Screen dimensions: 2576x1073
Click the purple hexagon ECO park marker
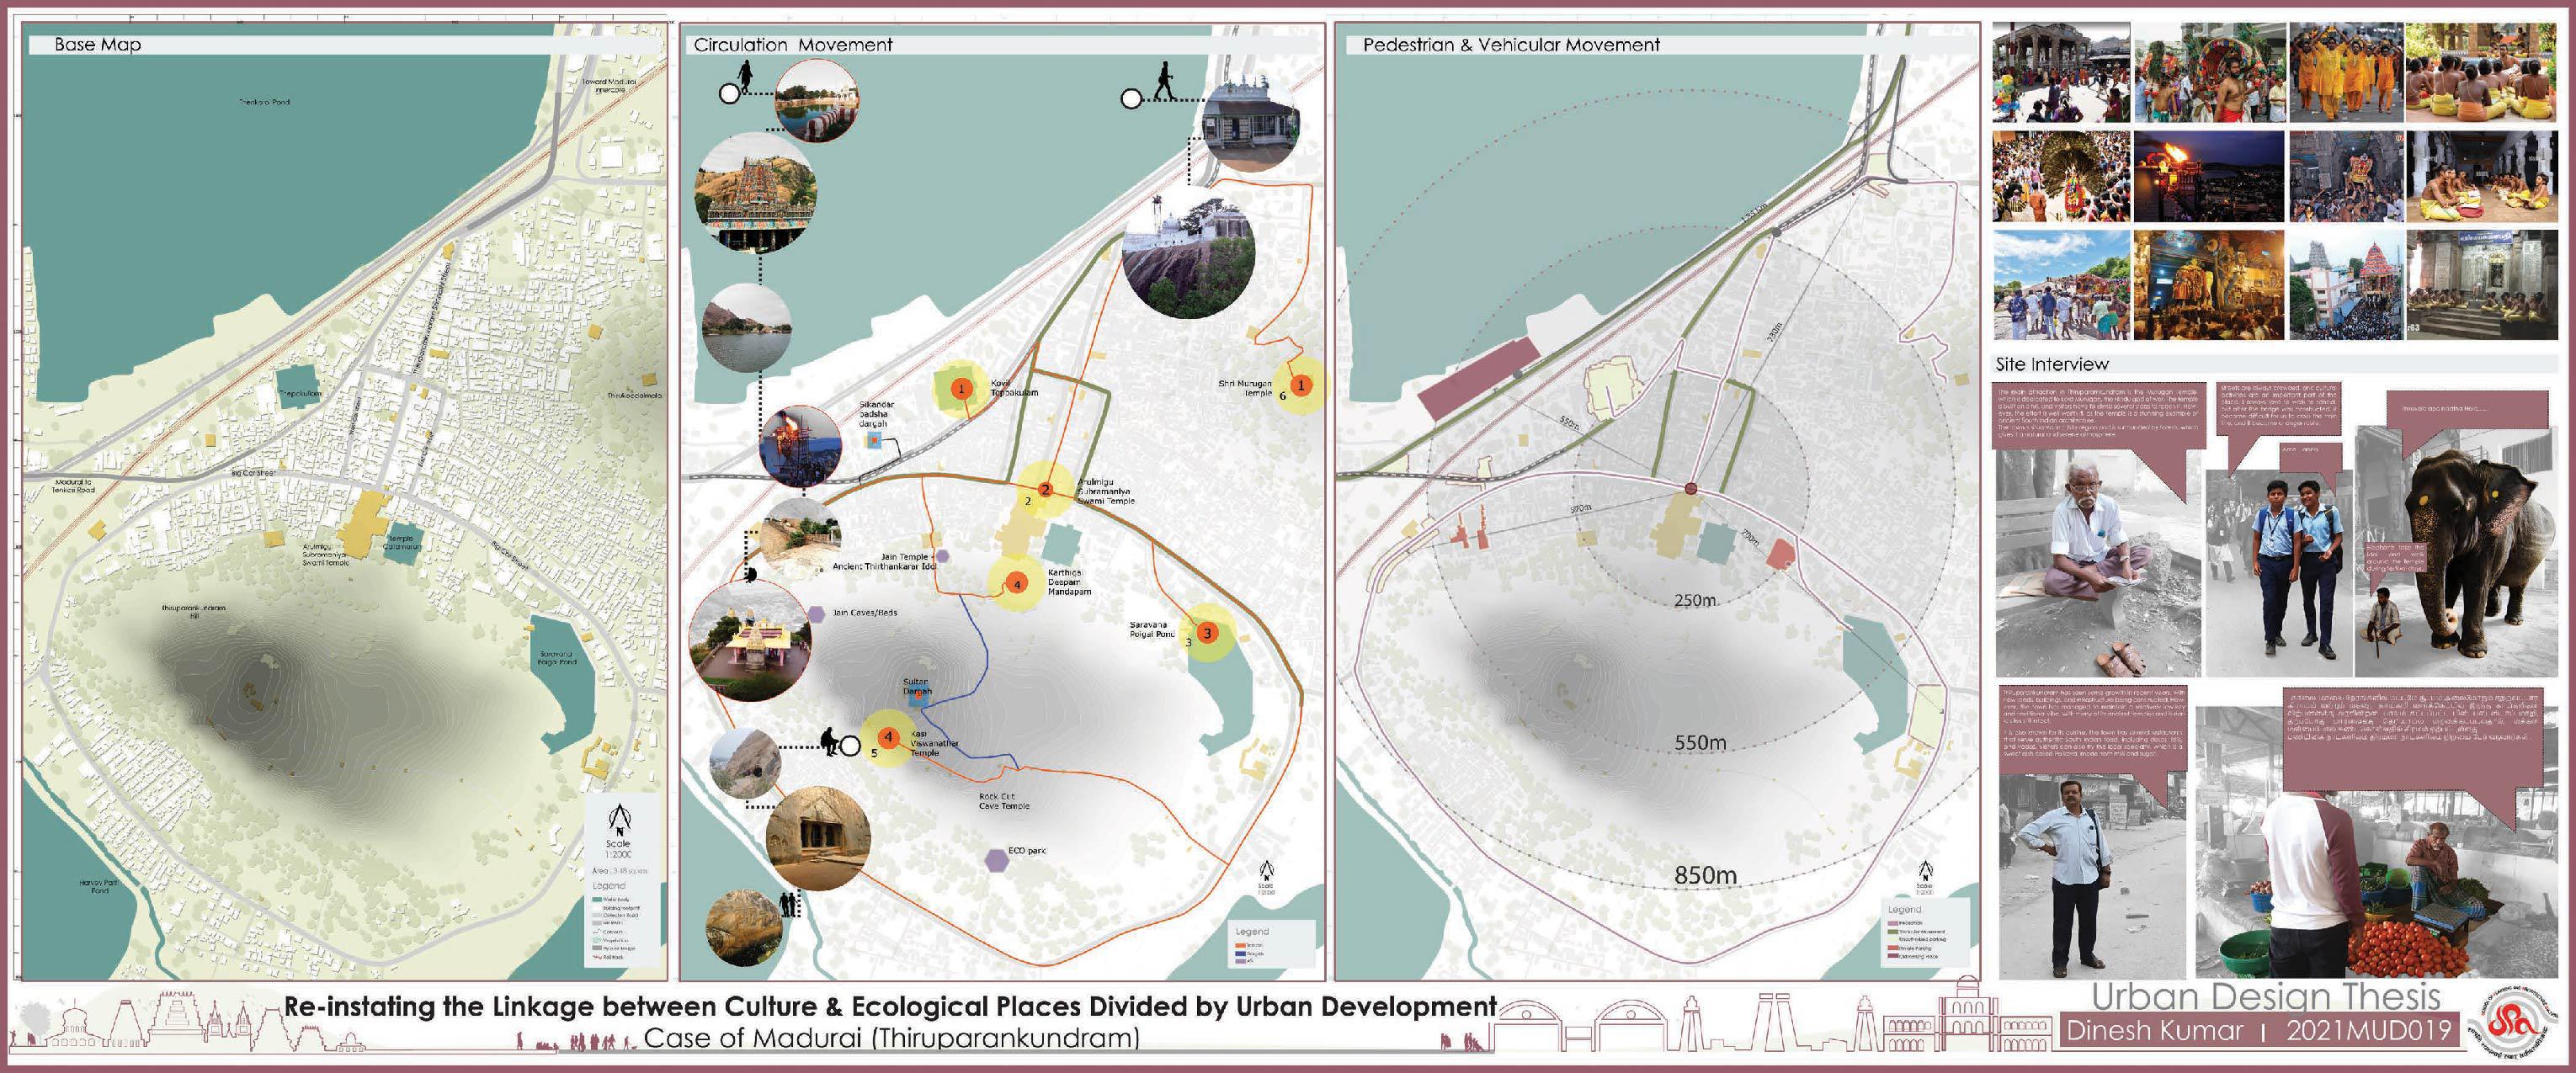pyautogui.click(x=997, y=860)
